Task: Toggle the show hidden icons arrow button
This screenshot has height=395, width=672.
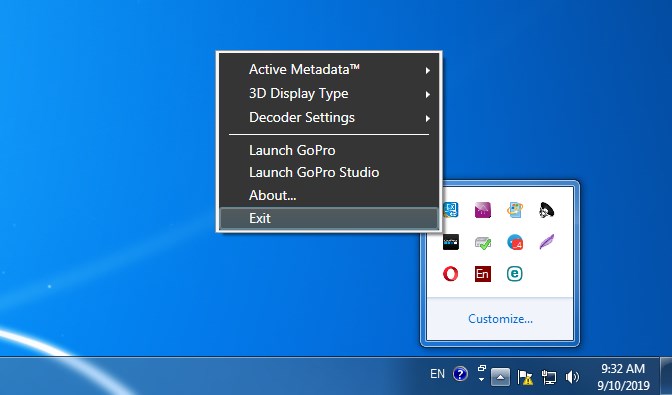Action: [x=500, y=377]
